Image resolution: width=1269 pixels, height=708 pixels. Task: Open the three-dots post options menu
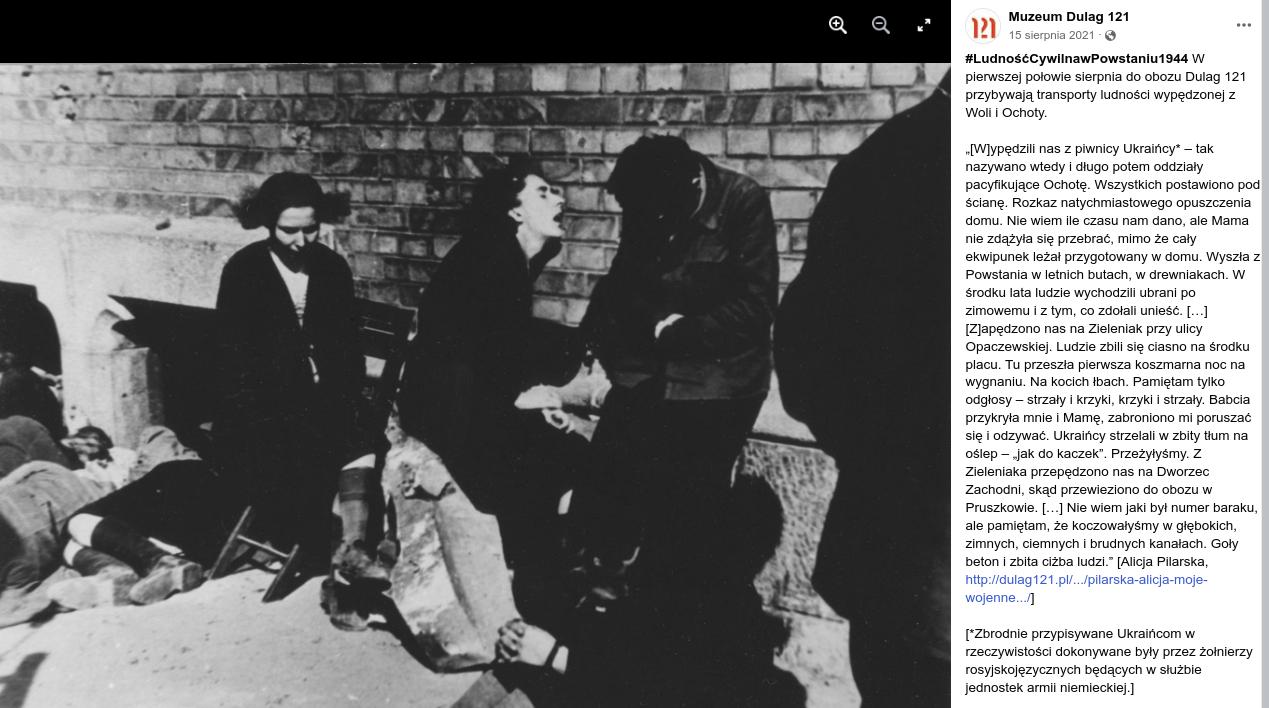point(1244,26)
